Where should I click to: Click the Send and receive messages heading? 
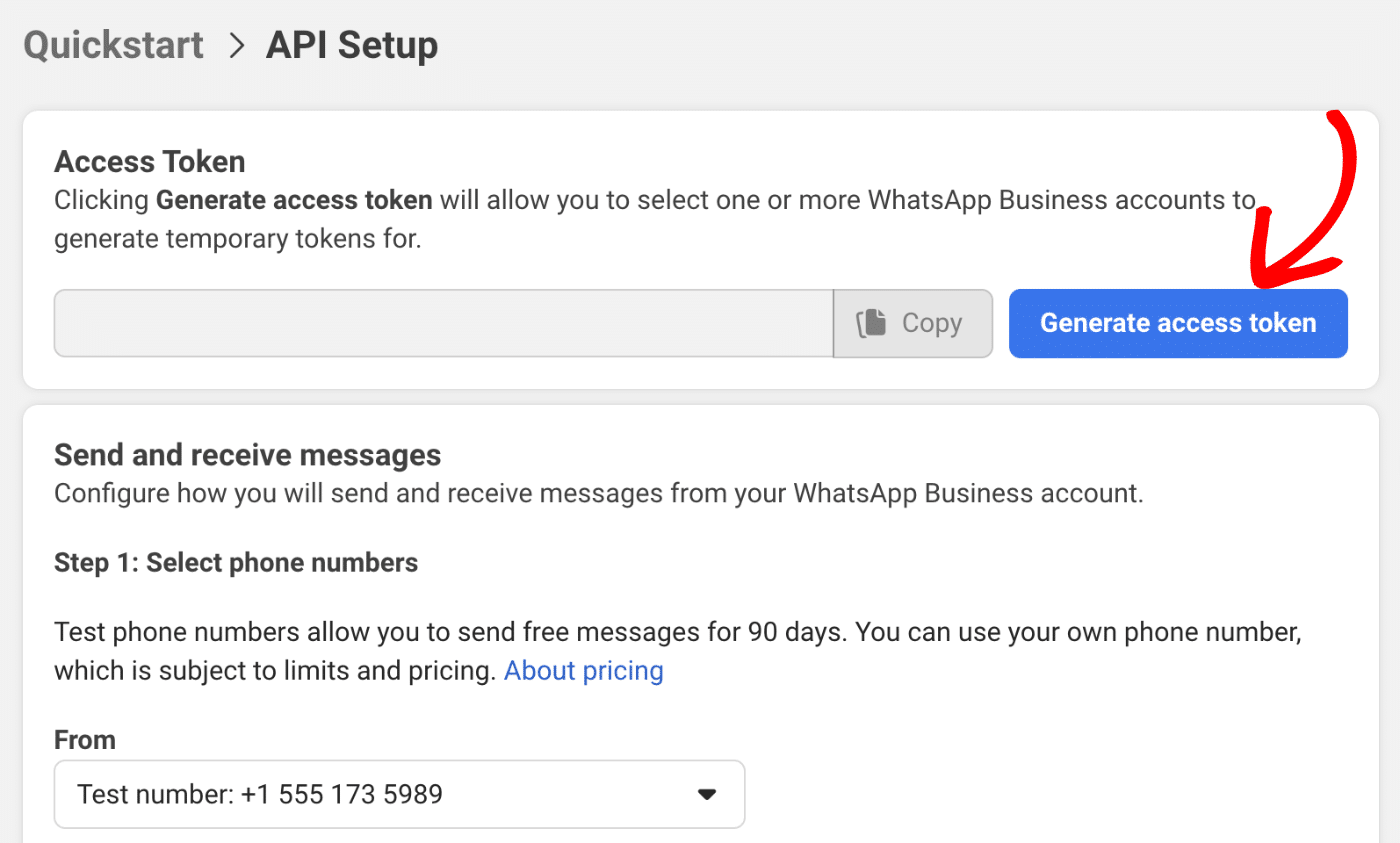(x=247, y=455)
